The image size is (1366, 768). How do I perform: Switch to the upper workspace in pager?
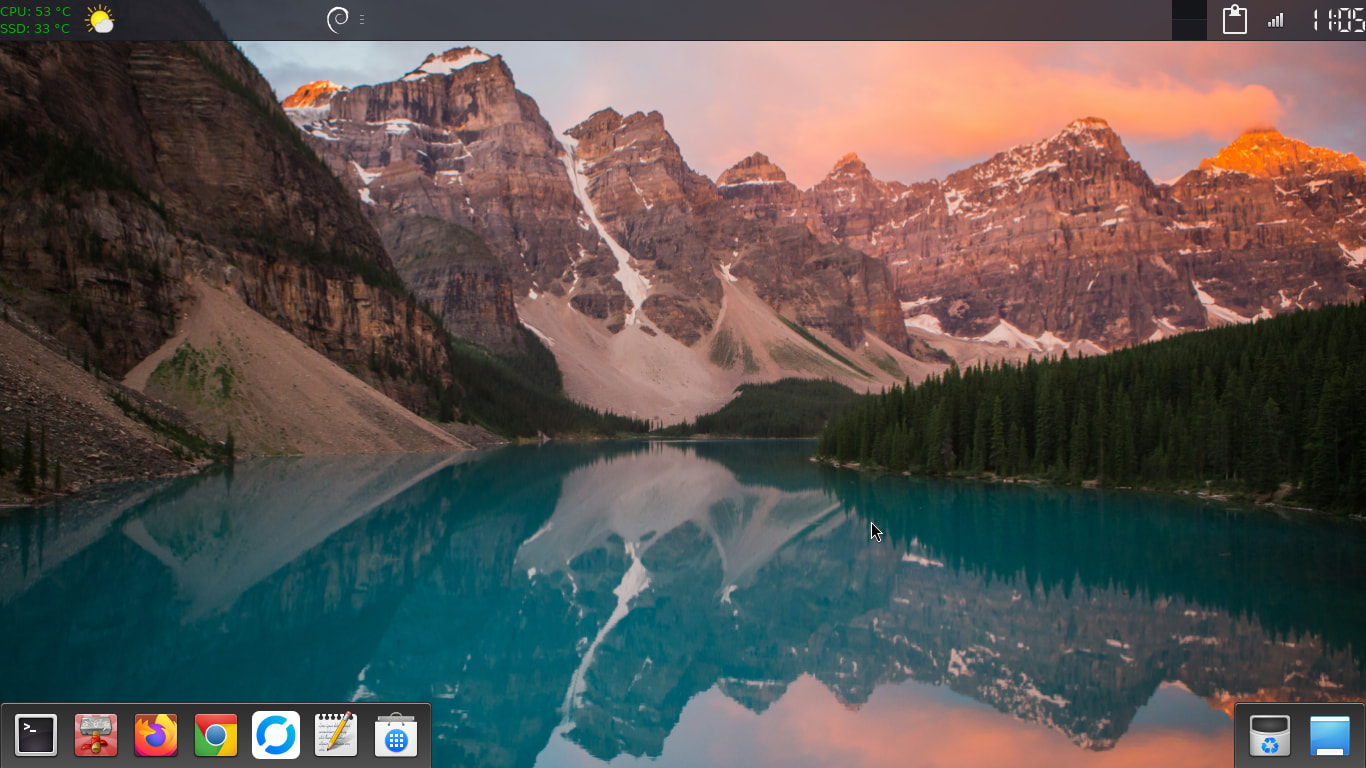[x=1189, y=10]
